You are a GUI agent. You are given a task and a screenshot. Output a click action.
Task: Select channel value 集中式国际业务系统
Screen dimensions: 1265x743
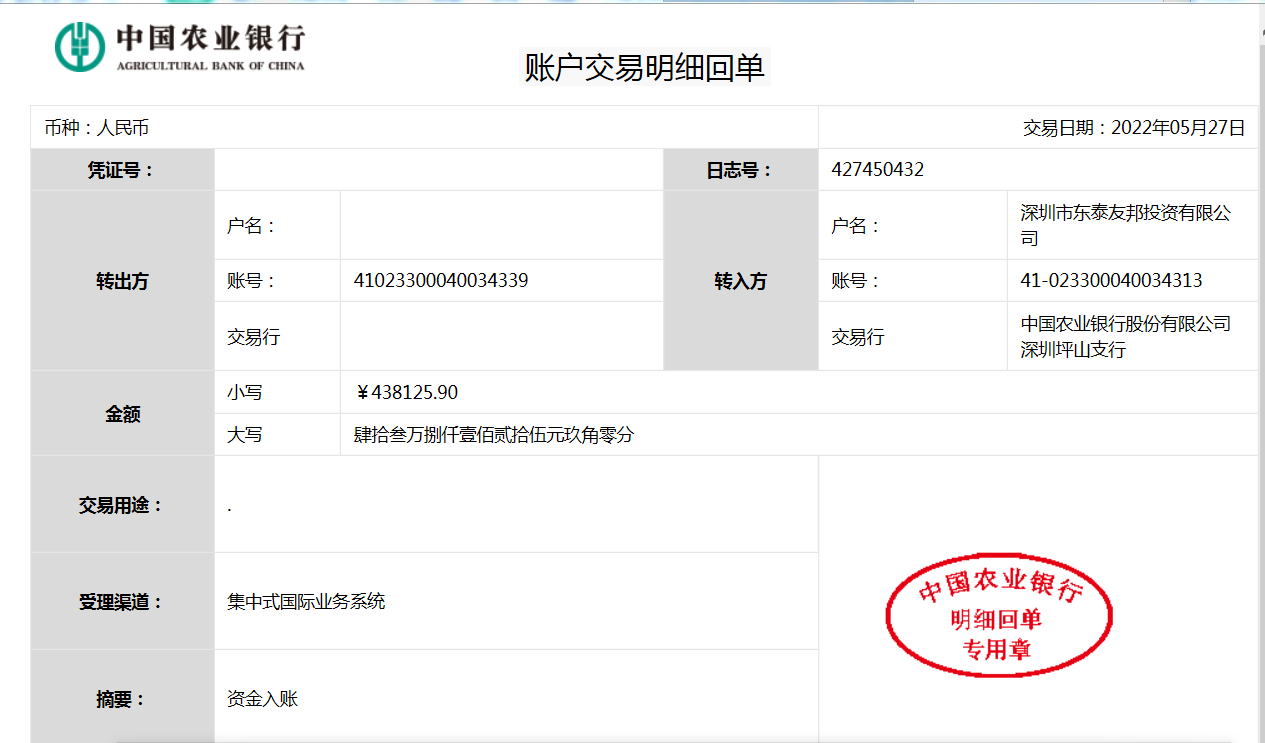pos(306,602)
